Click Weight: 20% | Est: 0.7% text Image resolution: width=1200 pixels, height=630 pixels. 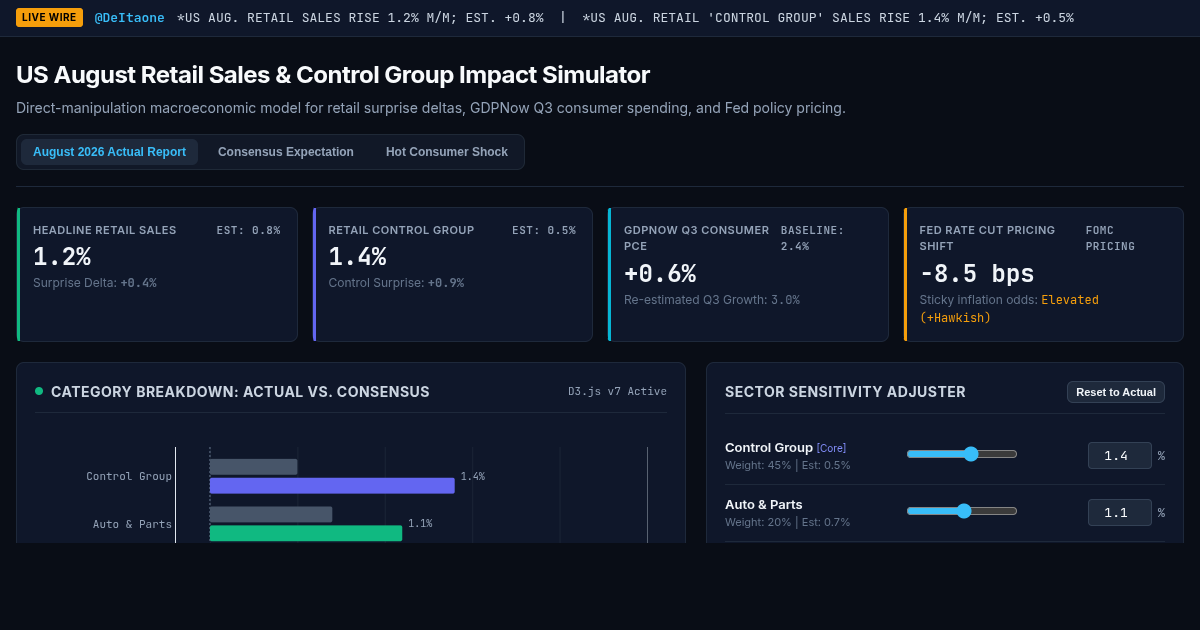click(x=787, y=522)
